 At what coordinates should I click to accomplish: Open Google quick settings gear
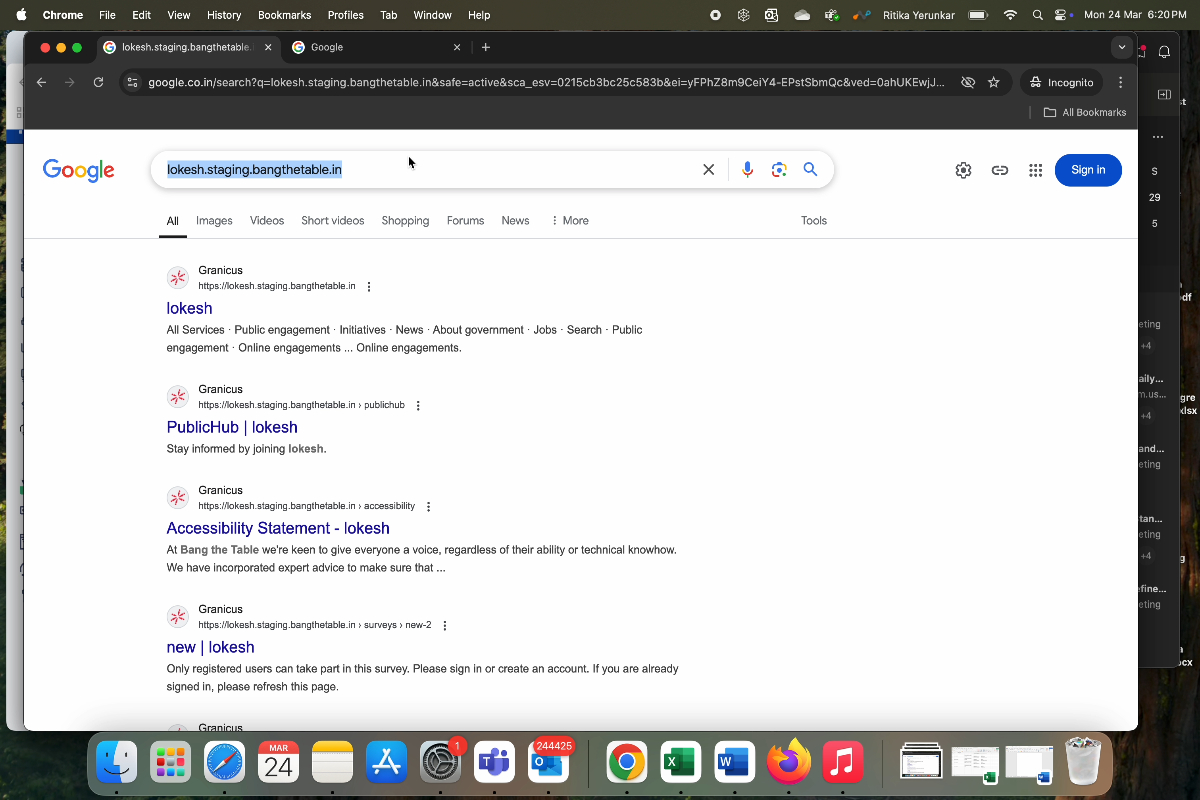[963, 170]
